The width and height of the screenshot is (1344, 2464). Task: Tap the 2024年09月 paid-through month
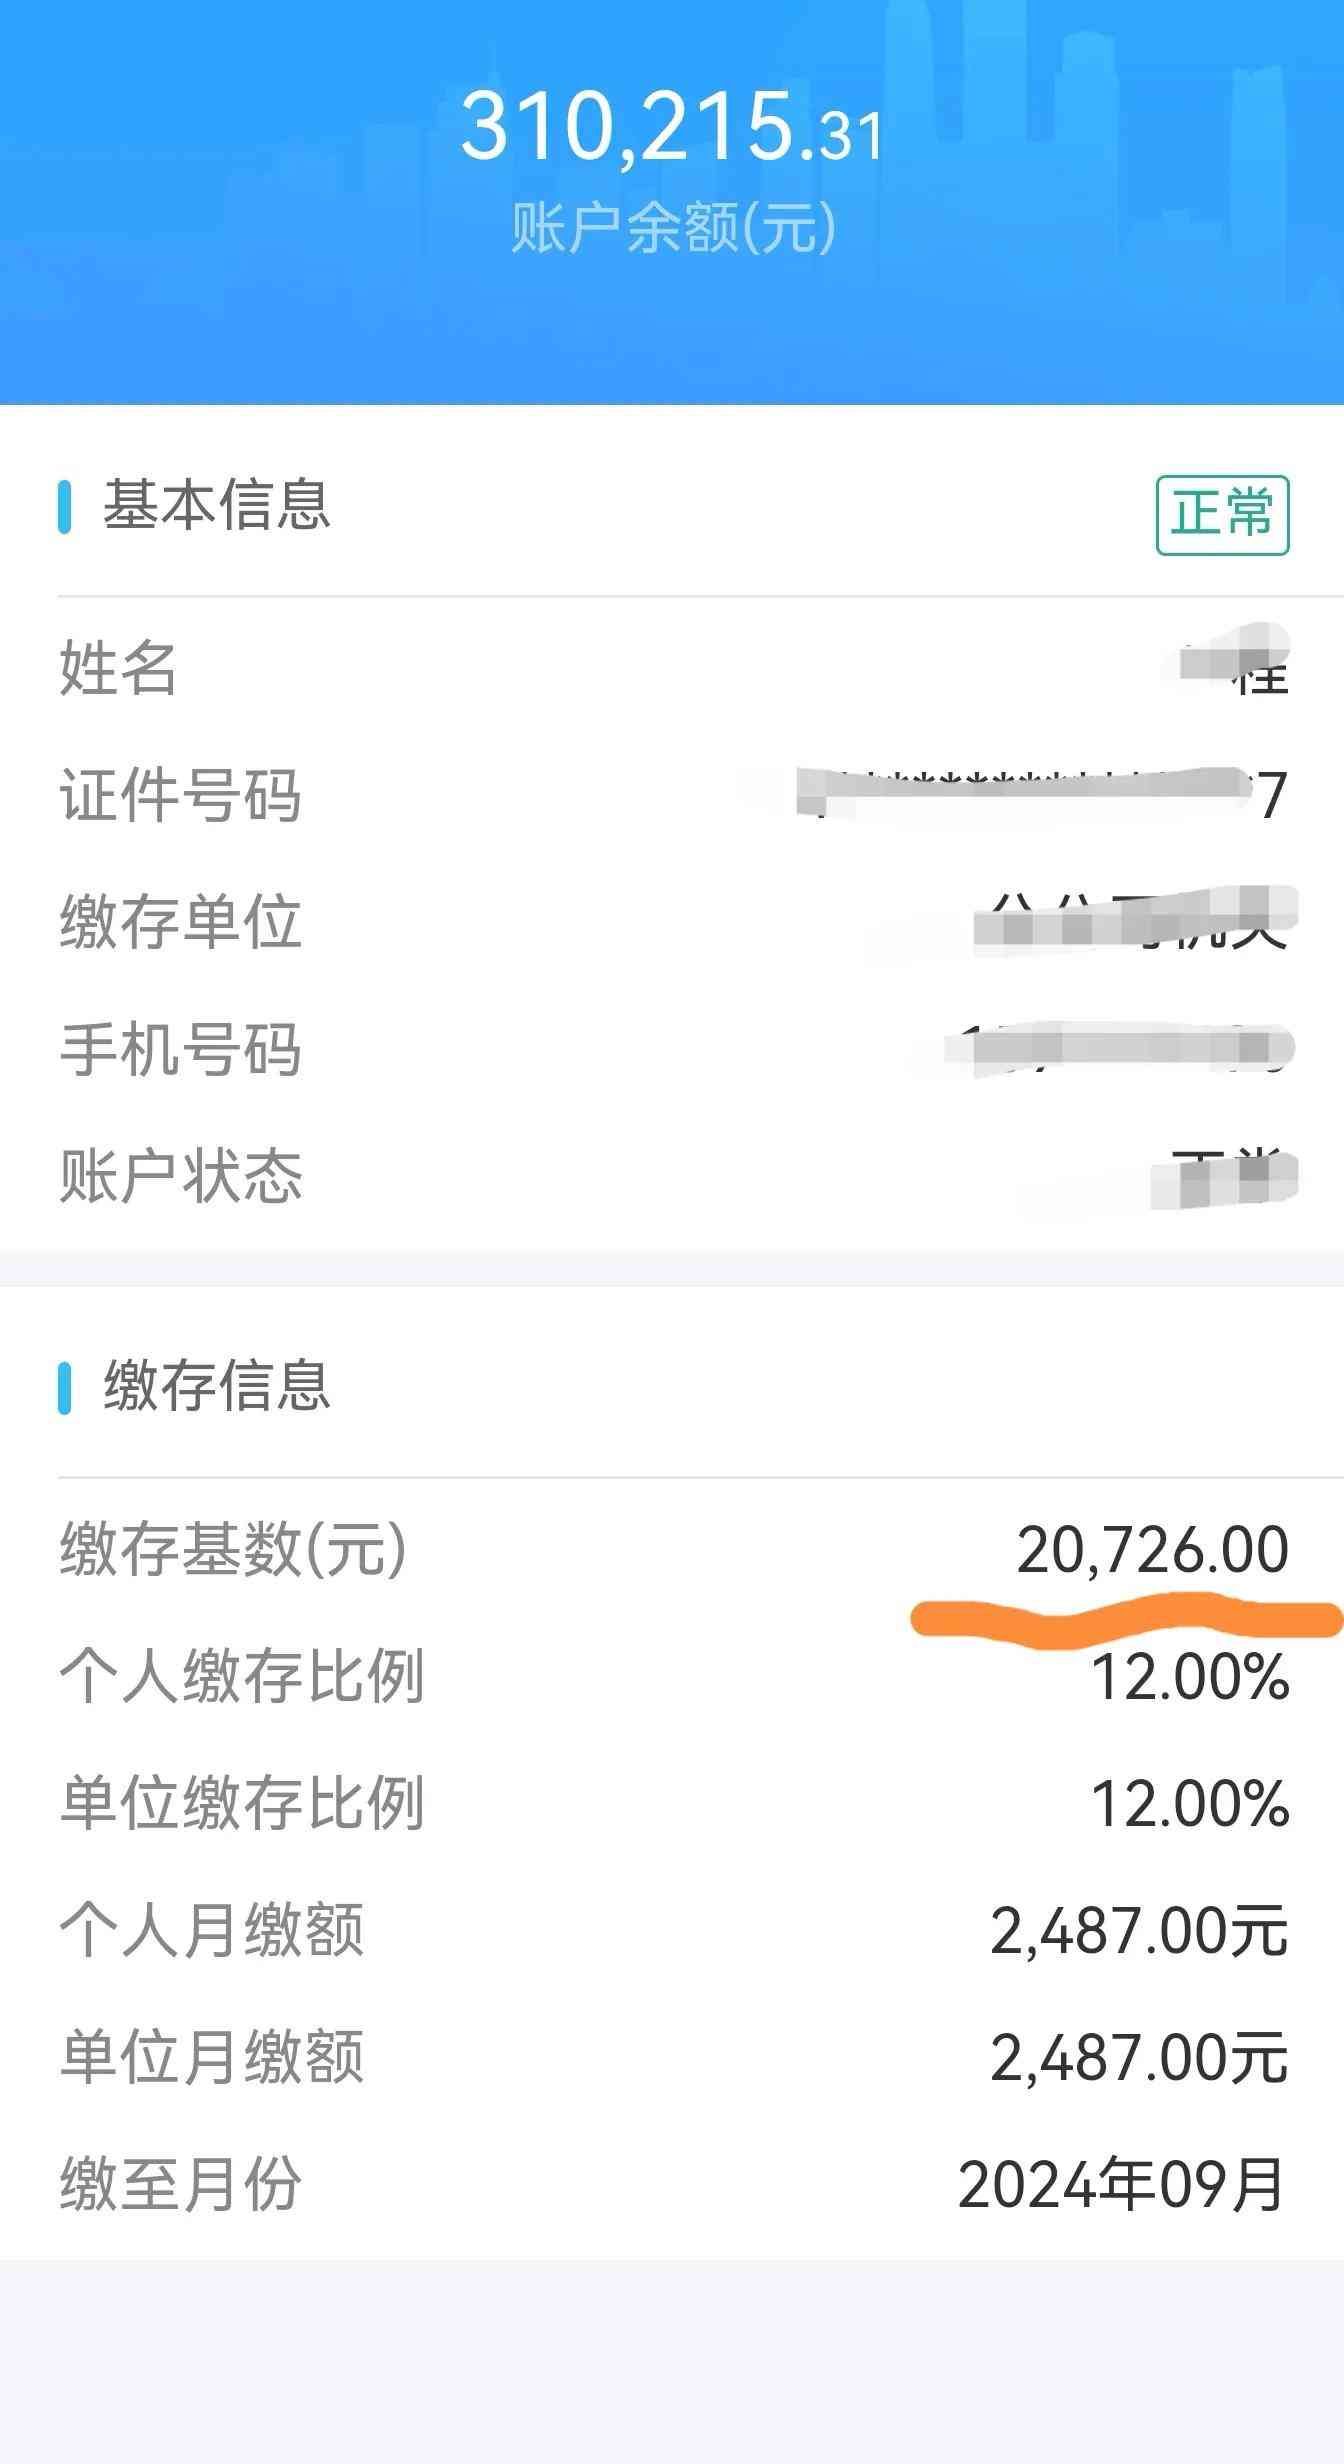click(1121, 2184)
